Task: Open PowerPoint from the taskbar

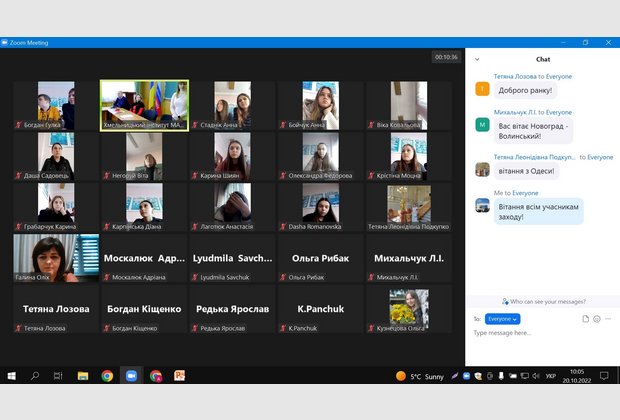Action: pos(180,376)
